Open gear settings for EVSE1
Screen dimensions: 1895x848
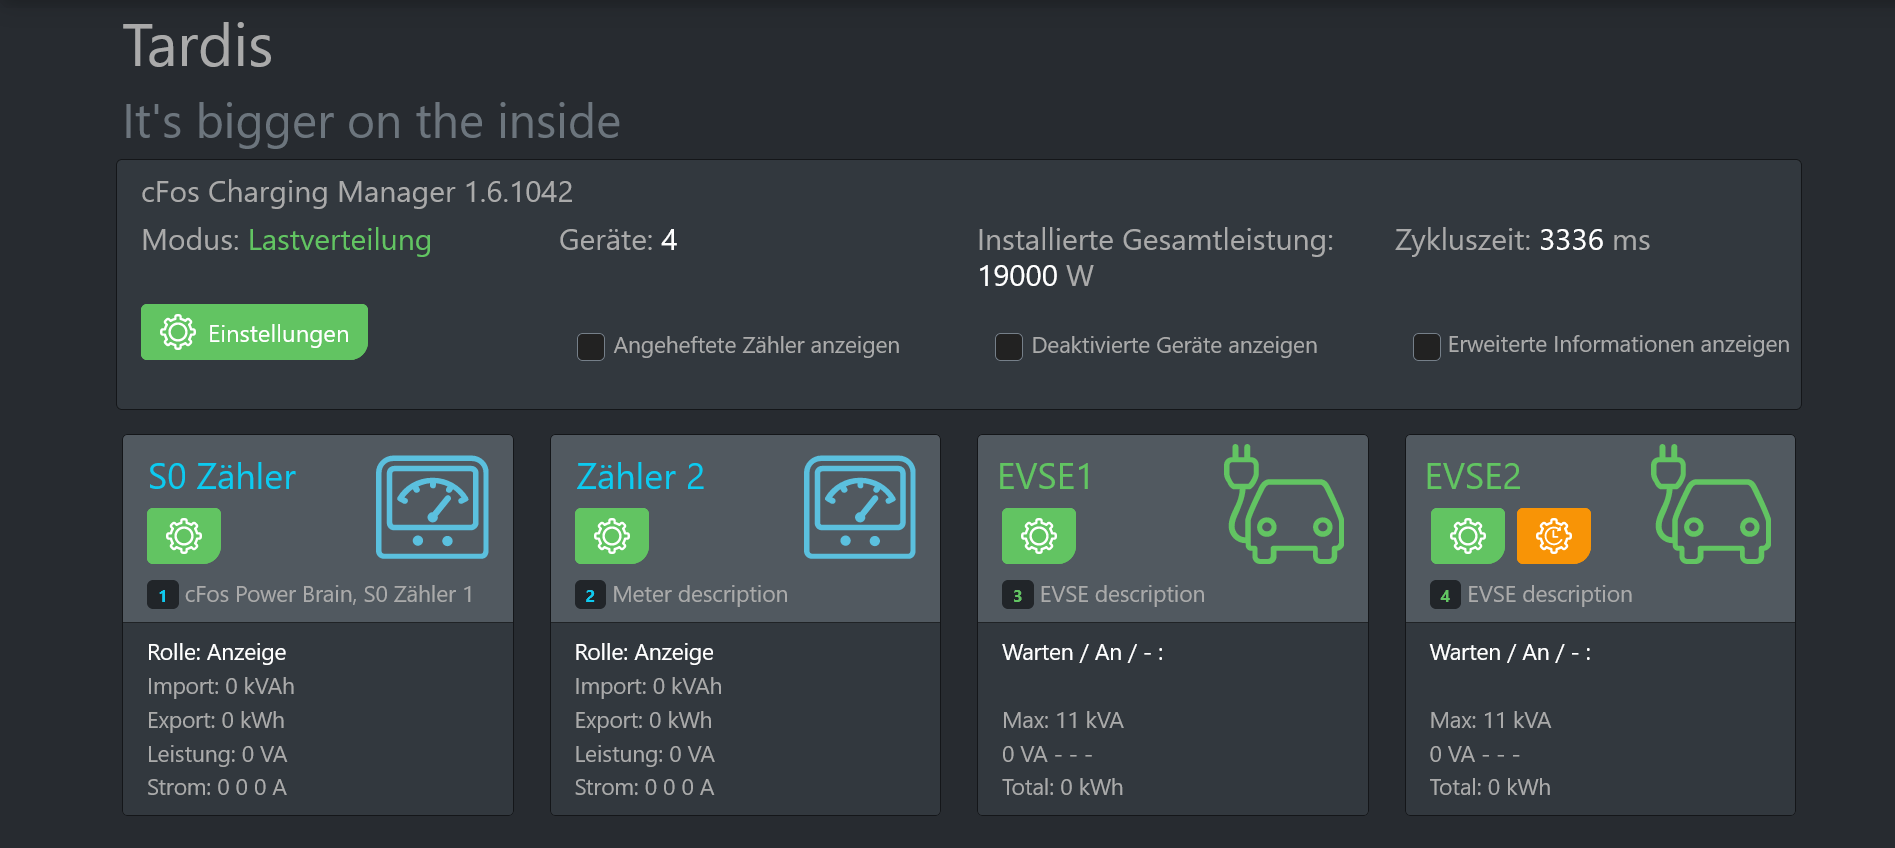click(x=1039, y=536)
